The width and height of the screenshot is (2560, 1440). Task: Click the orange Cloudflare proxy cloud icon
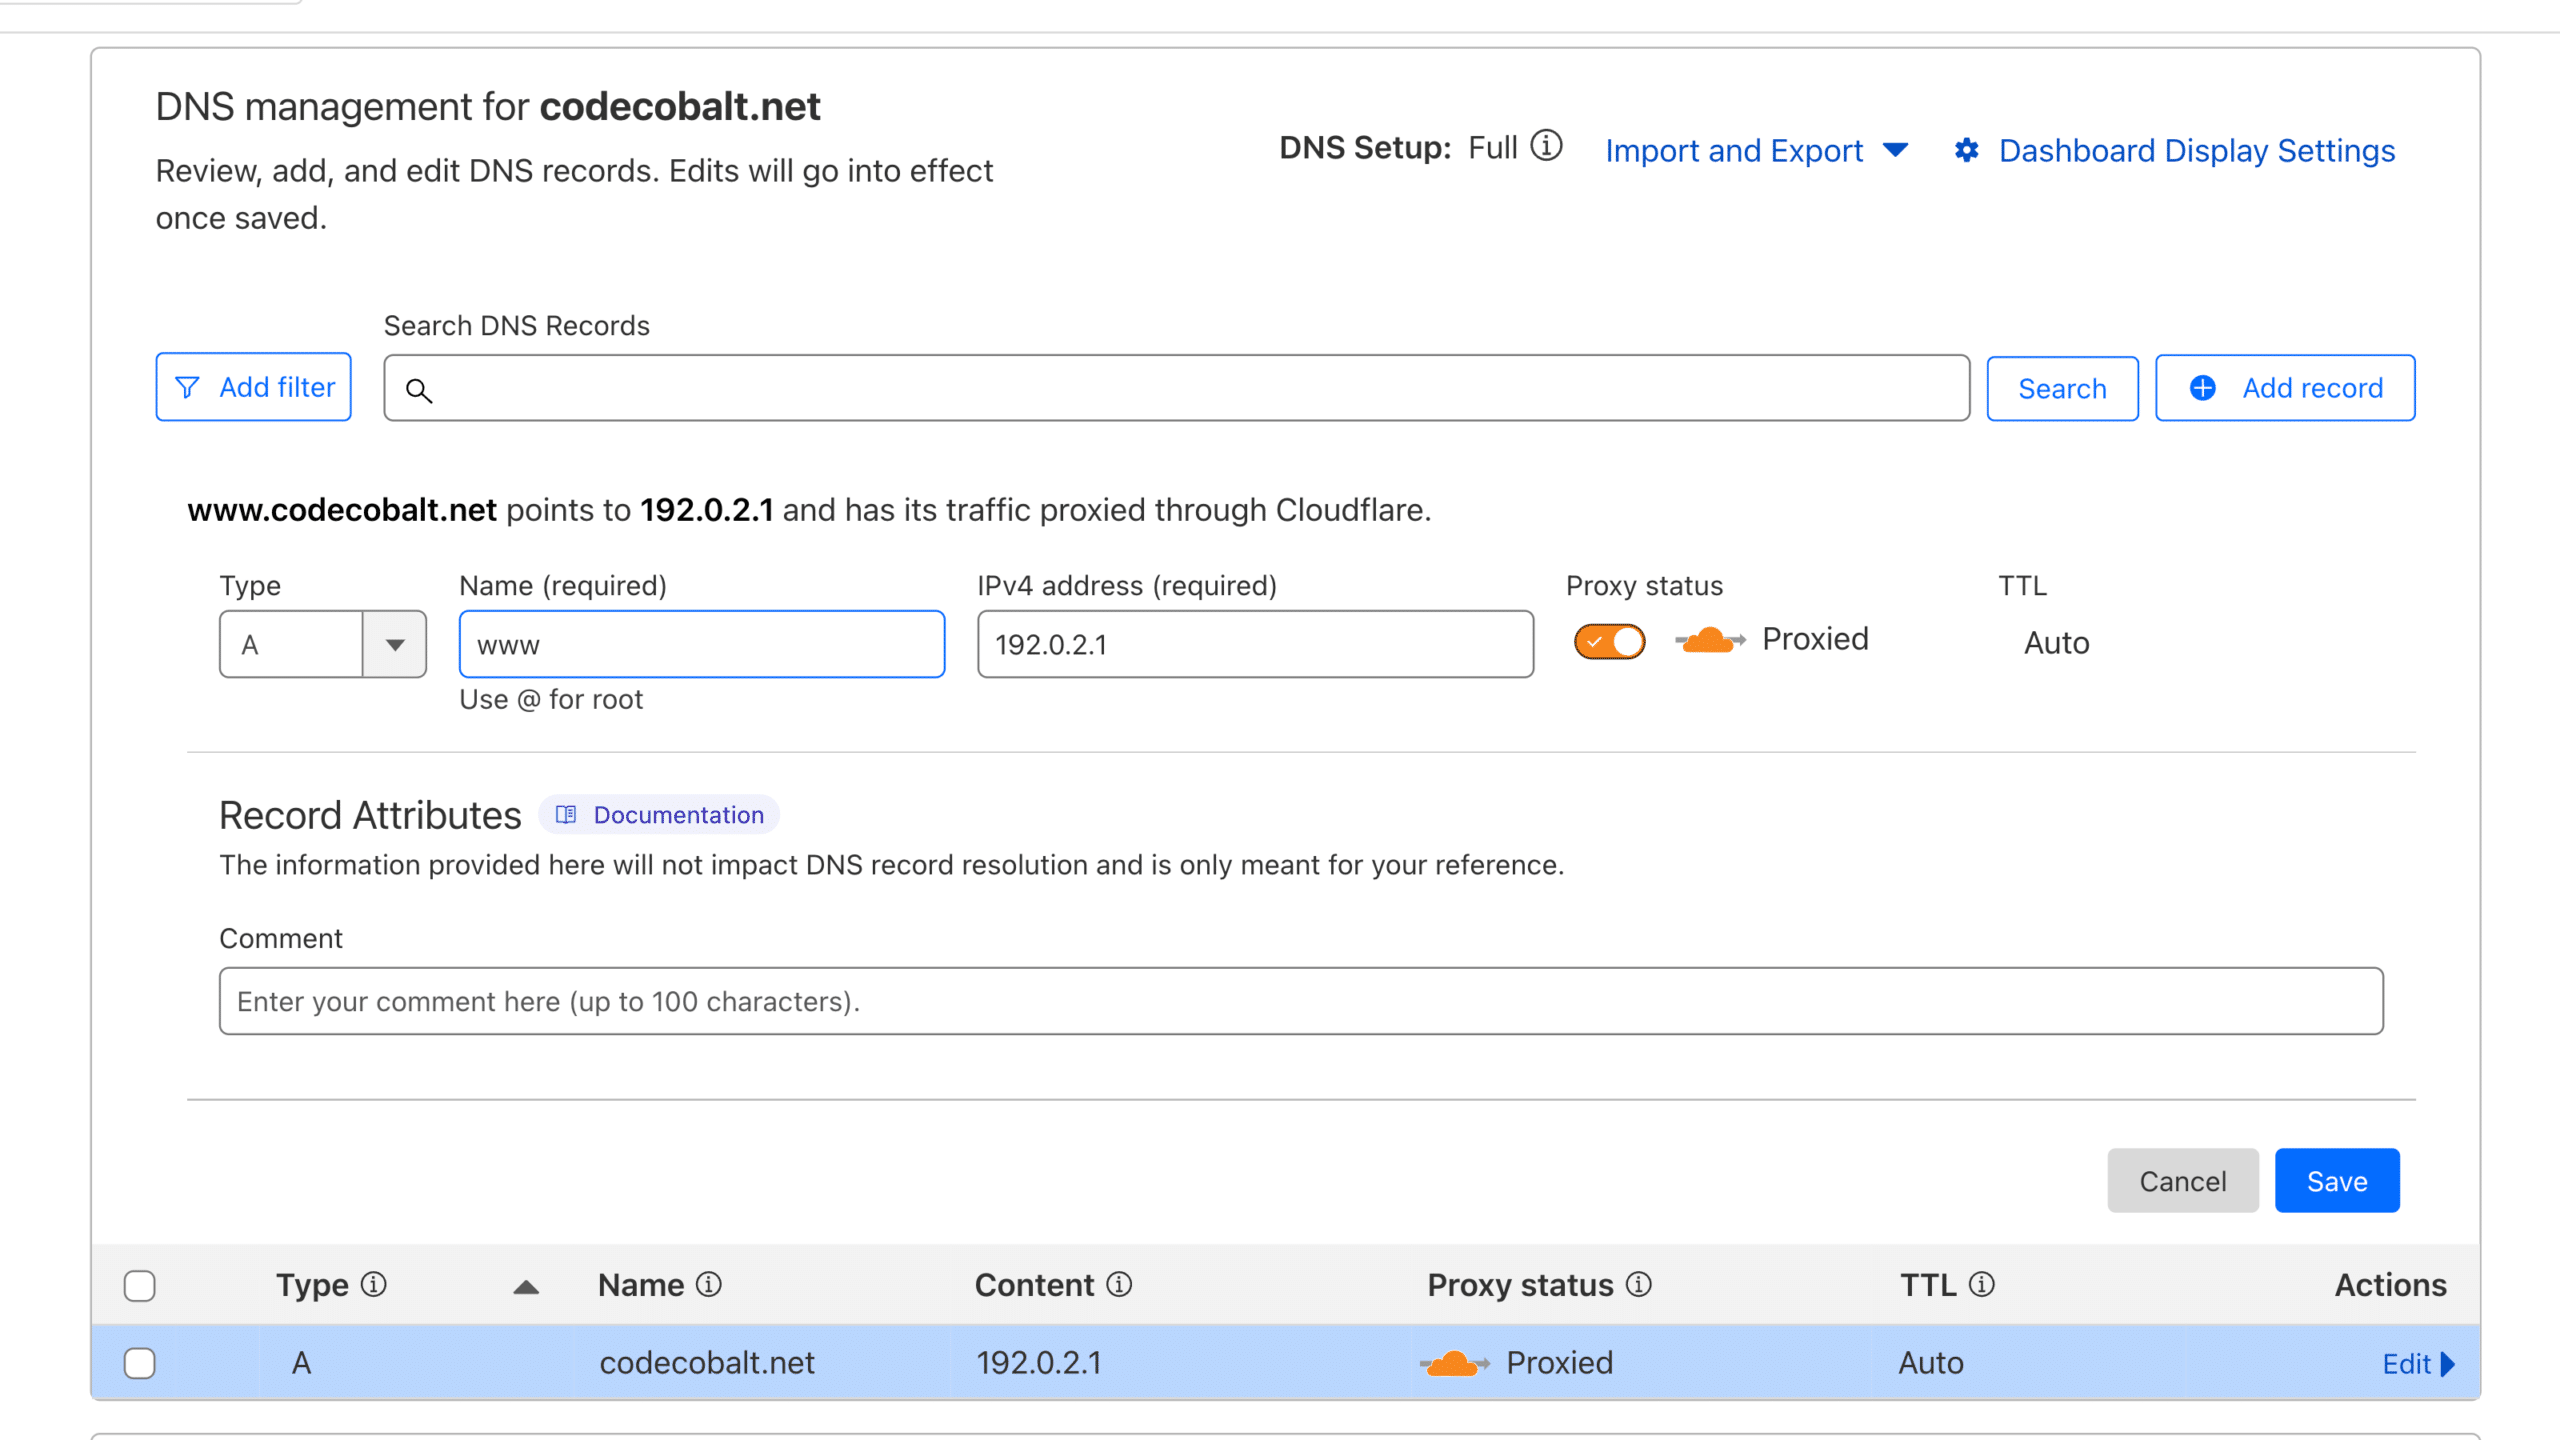pyautogui.click(x=1708, y=639)
